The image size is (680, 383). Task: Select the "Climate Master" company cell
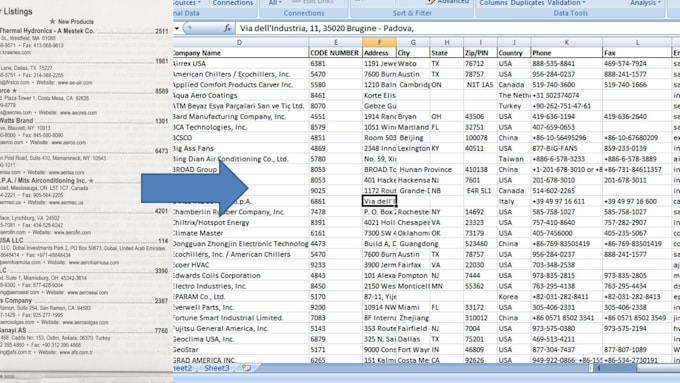coord(241,233)
